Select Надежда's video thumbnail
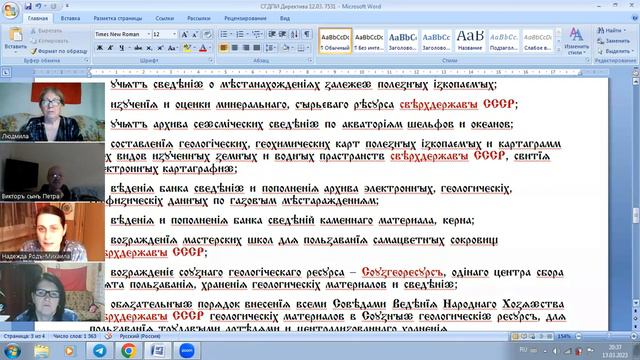 [52, 232]
